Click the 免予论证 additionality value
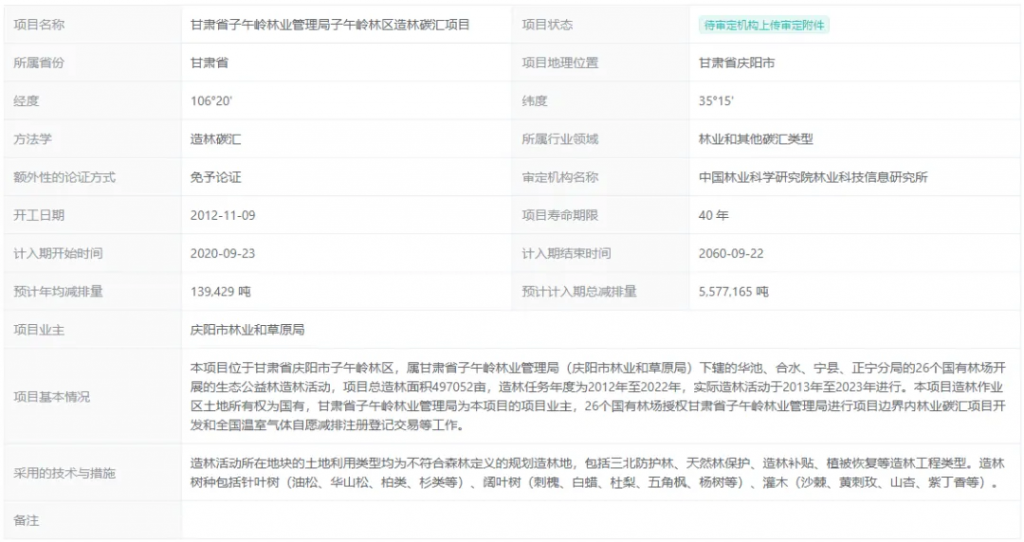 [x=216, y=178]
